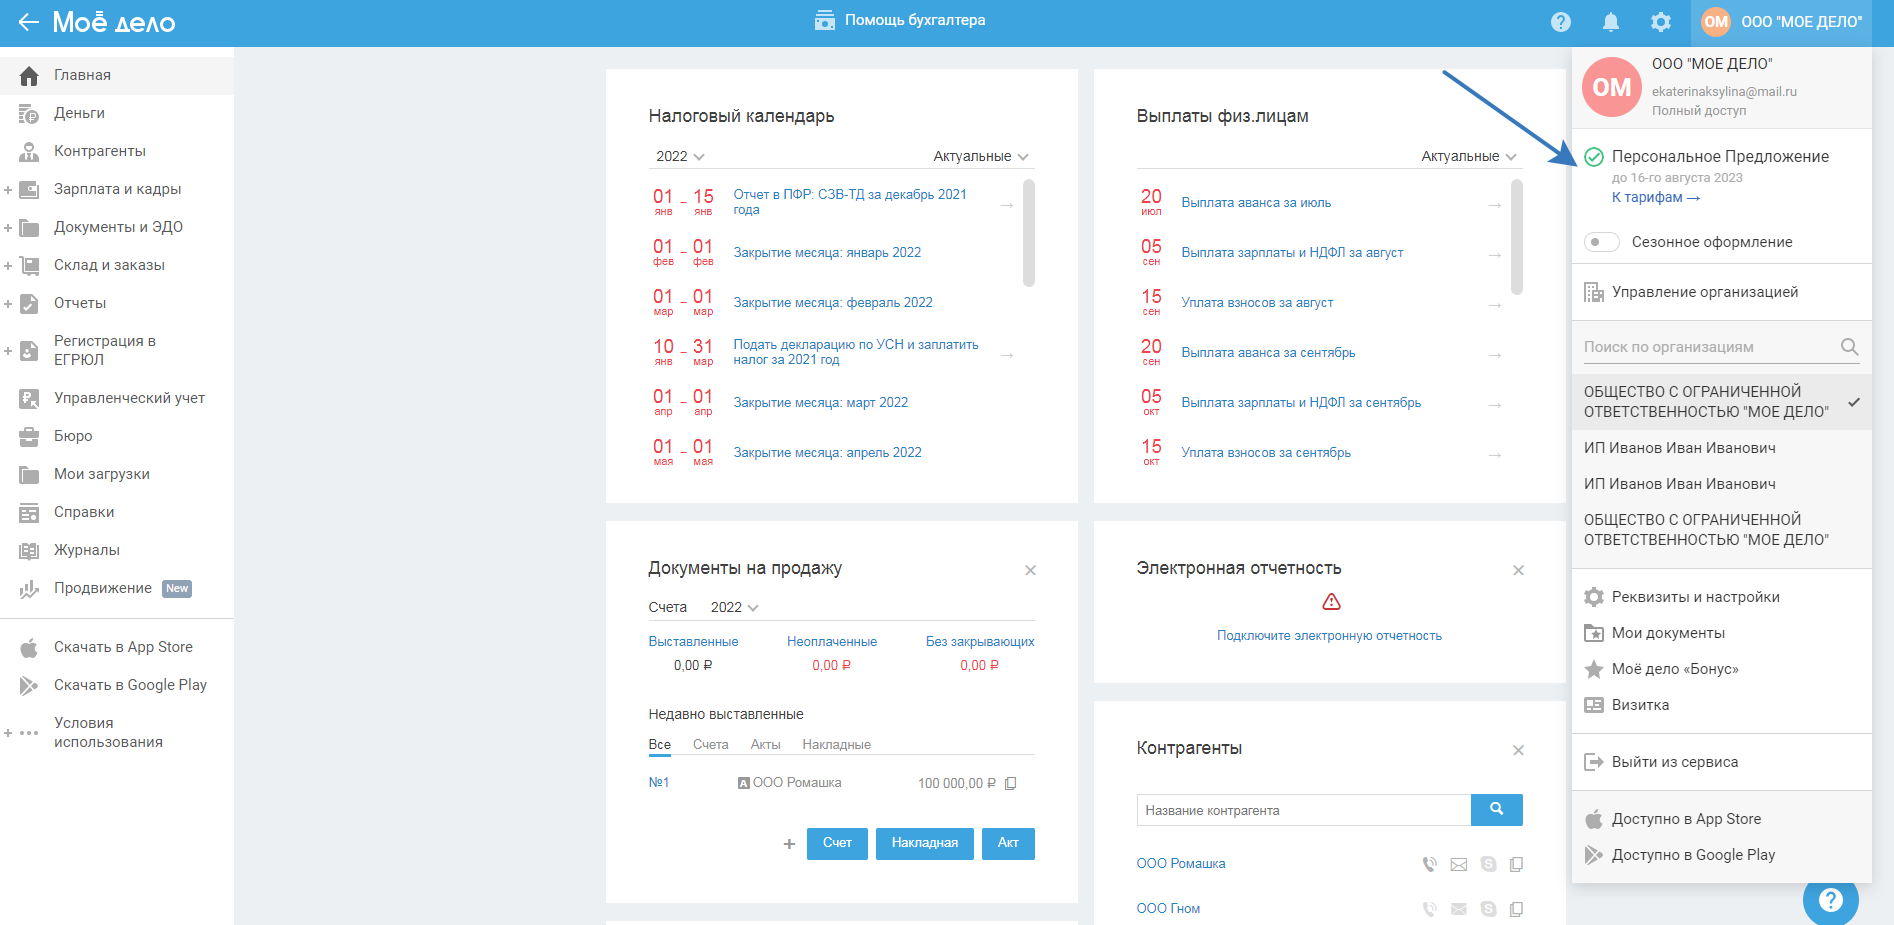Click the Моё дело «Бонус» star icon
1894x925 pixels.
pos(1594,669)
